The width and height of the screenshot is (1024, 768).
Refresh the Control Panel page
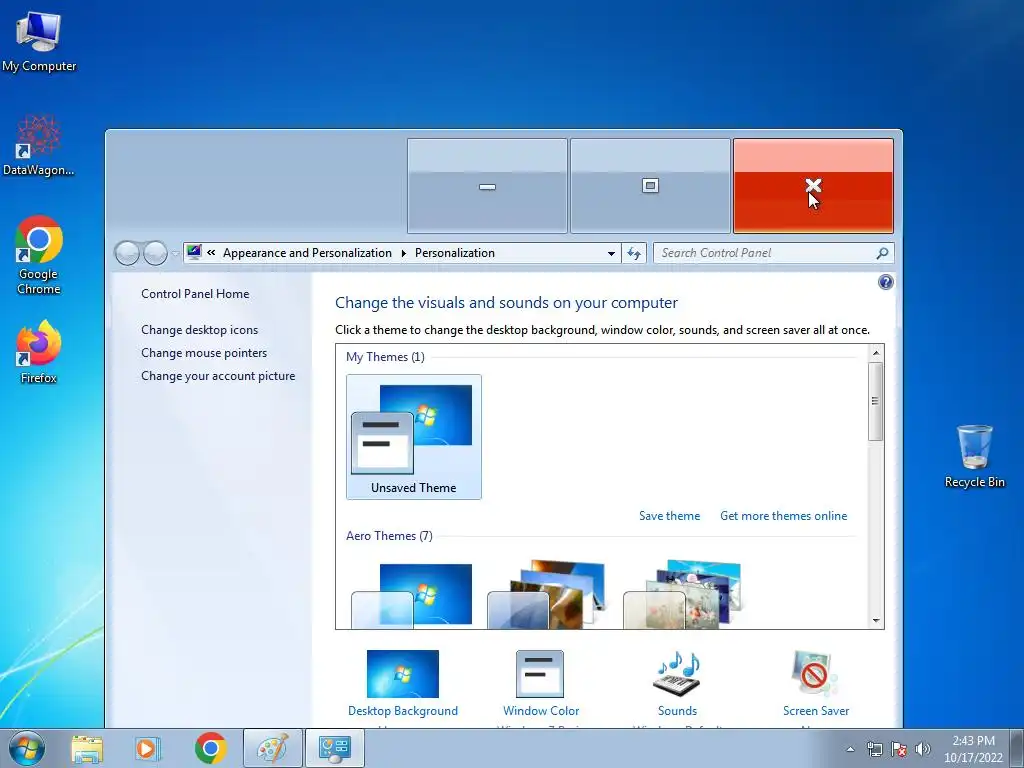point(634,253)
